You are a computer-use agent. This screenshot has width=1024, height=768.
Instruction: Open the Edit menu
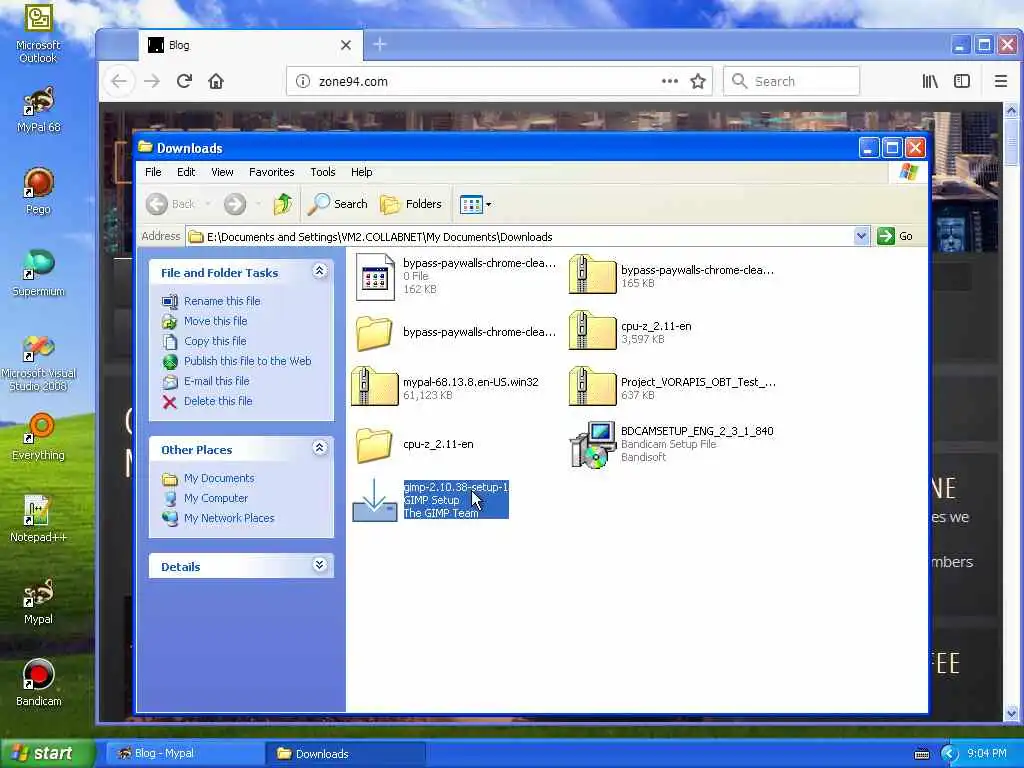coord(186,172)
